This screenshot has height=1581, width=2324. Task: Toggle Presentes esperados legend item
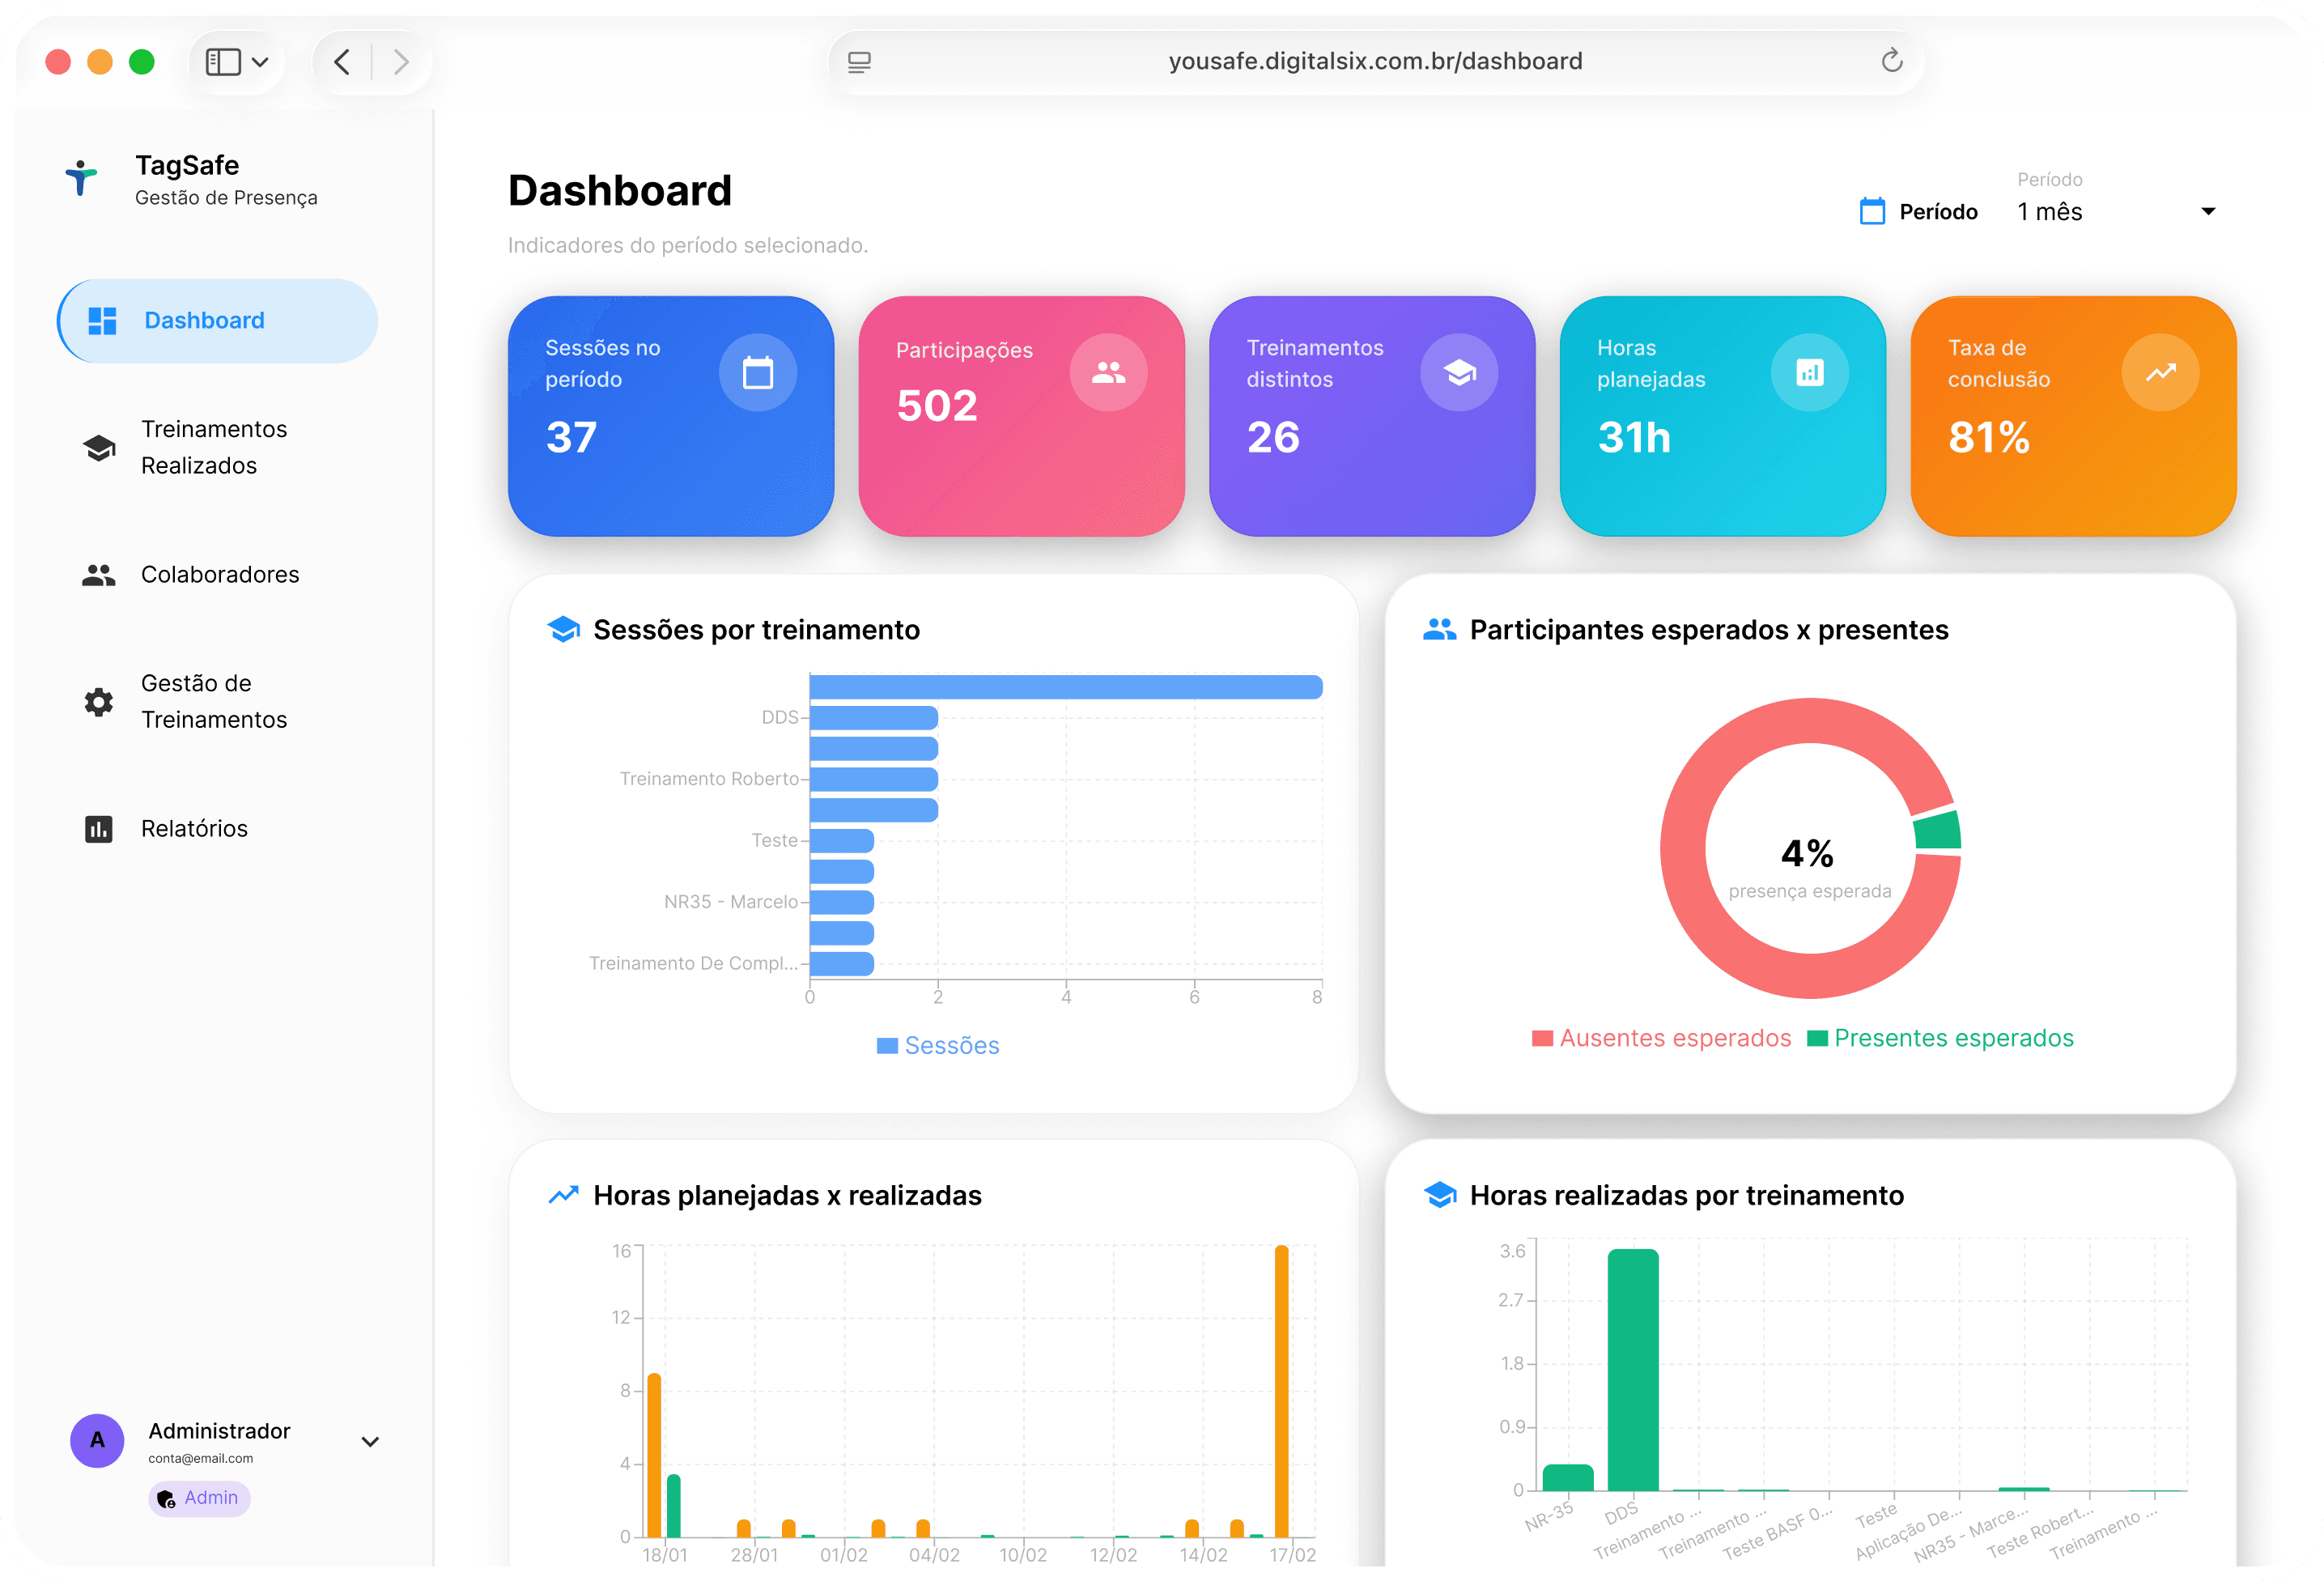(x=1940, y=1038)
